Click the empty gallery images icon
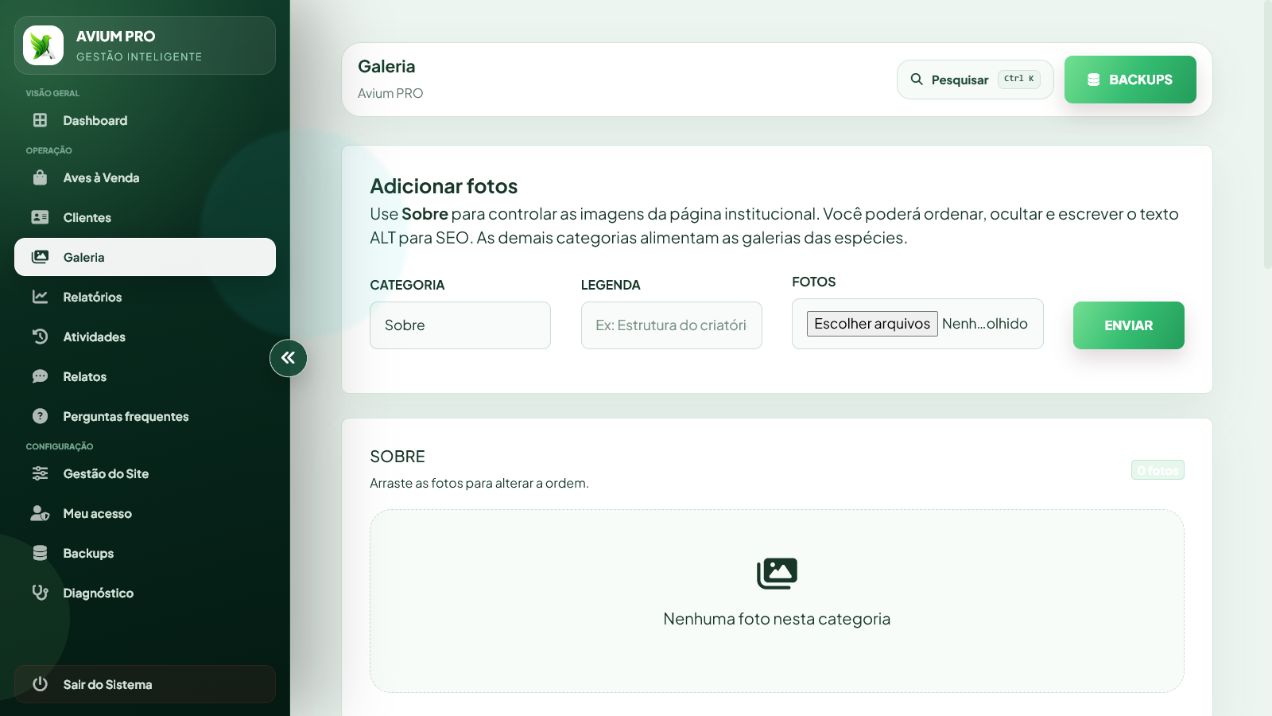 pyautogui.click(x=777, y=573)
